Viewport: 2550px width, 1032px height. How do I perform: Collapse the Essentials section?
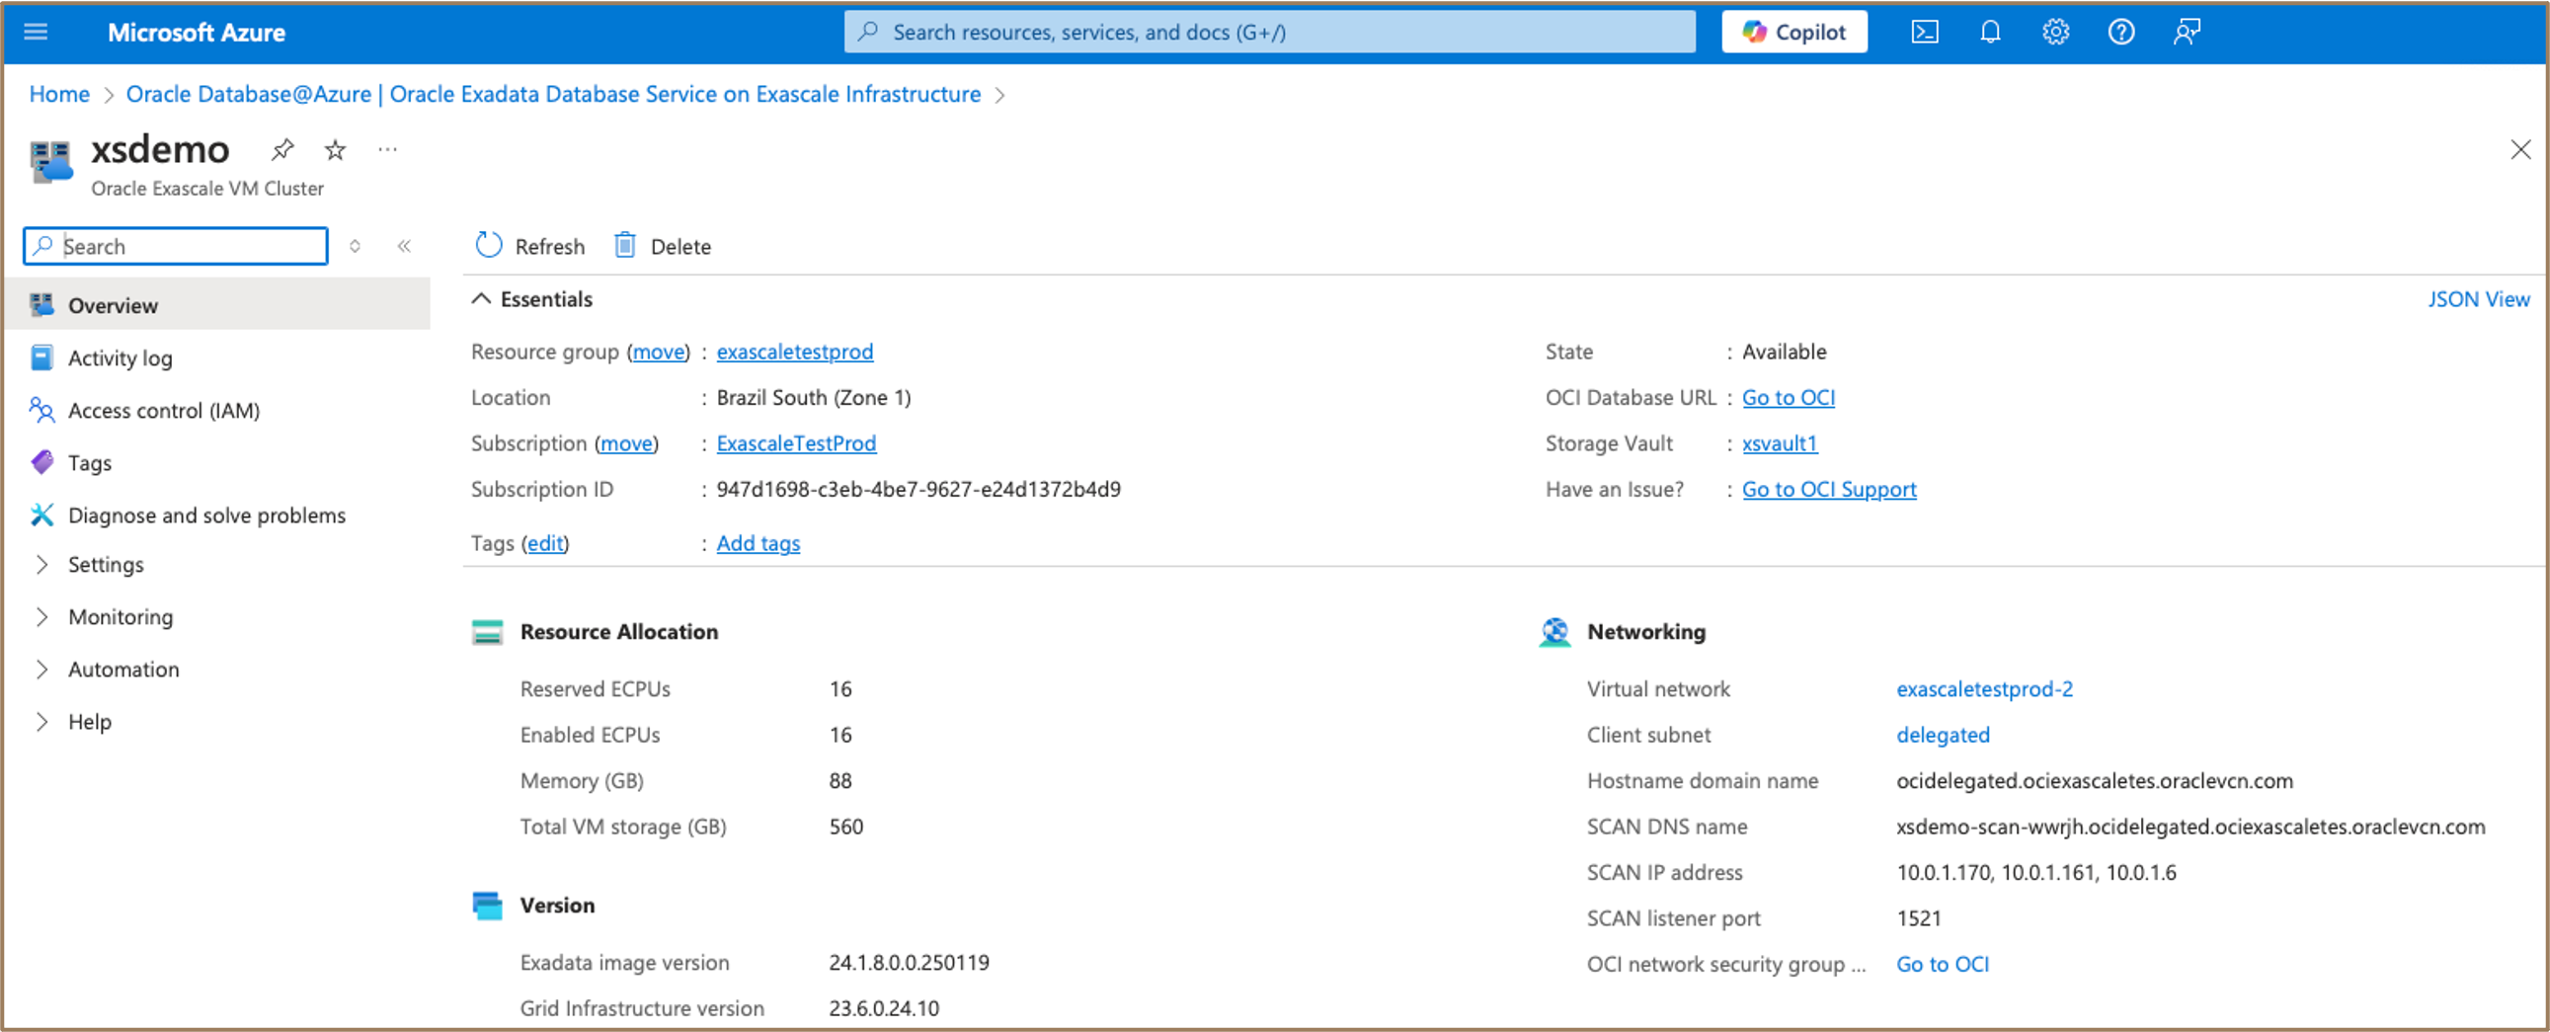481,299
